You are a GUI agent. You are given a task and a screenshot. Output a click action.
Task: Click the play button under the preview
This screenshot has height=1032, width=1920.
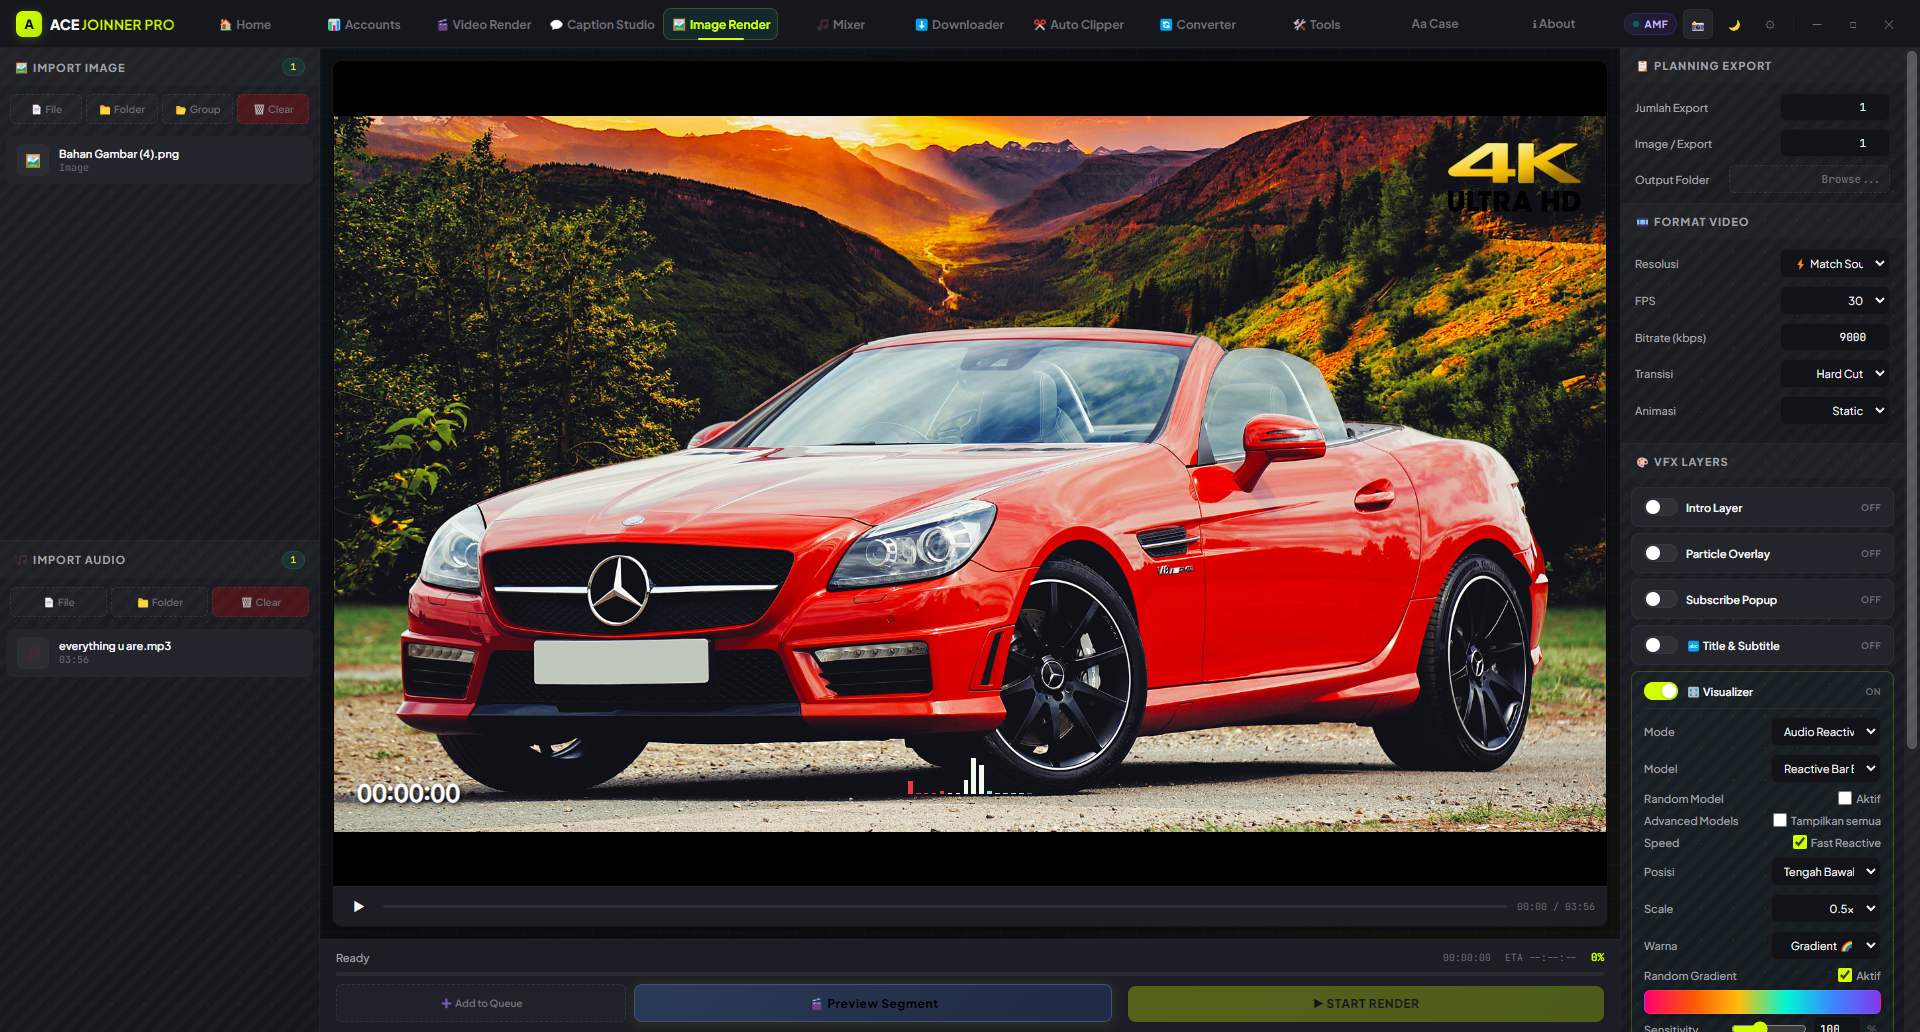coord(358,906)
